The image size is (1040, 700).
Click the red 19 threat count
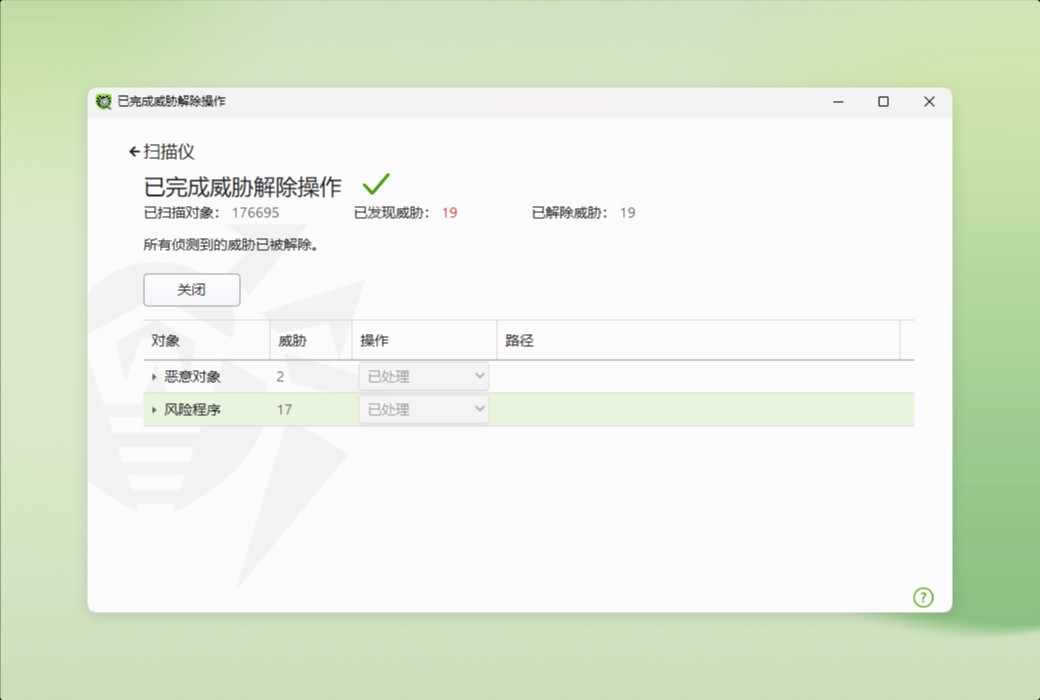click(x=449, y=213)
